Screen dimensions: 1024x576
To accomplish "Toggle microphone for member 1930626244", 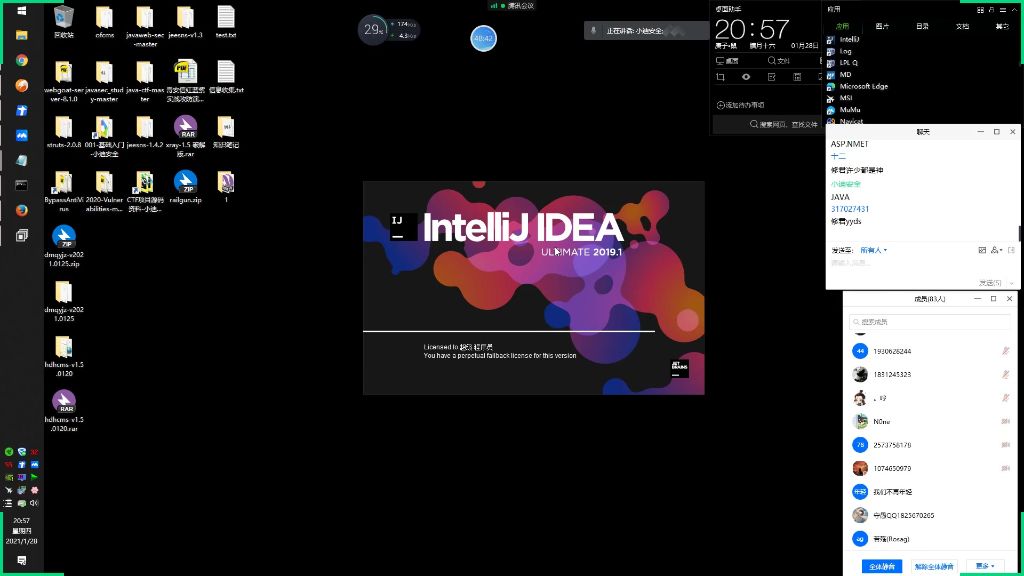I will [x=1006, y=351].
